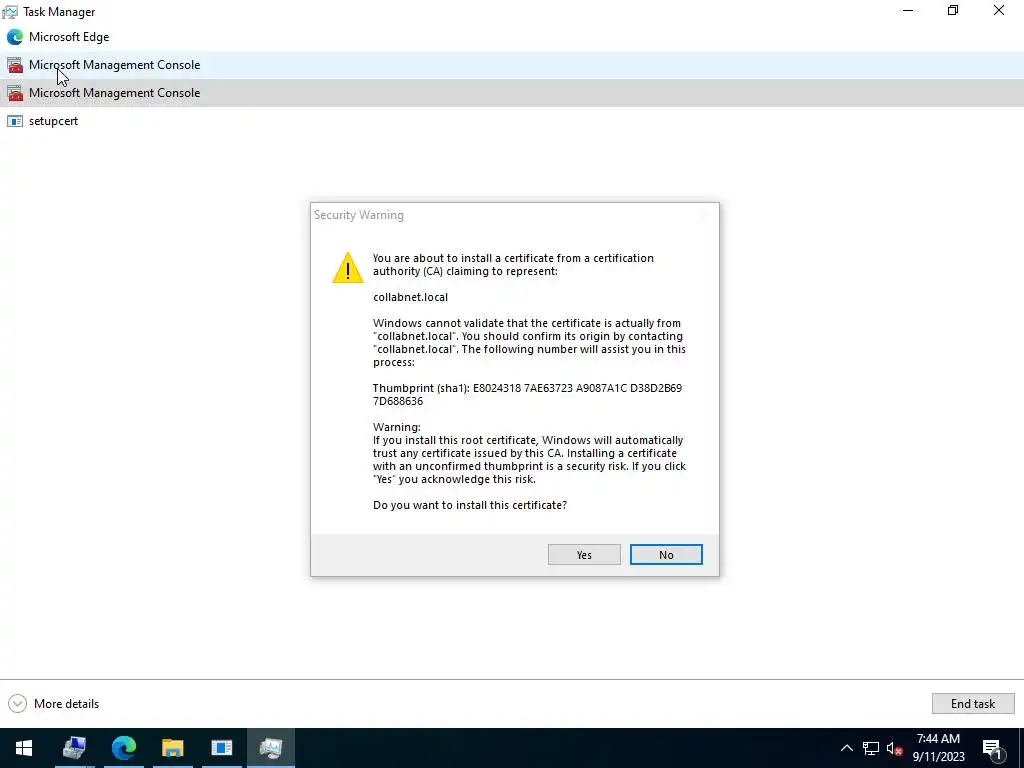Click the setupcert application icon in list
This screenshot has height=768, width=1024.
pyautogui.click(x=14, y=121)
